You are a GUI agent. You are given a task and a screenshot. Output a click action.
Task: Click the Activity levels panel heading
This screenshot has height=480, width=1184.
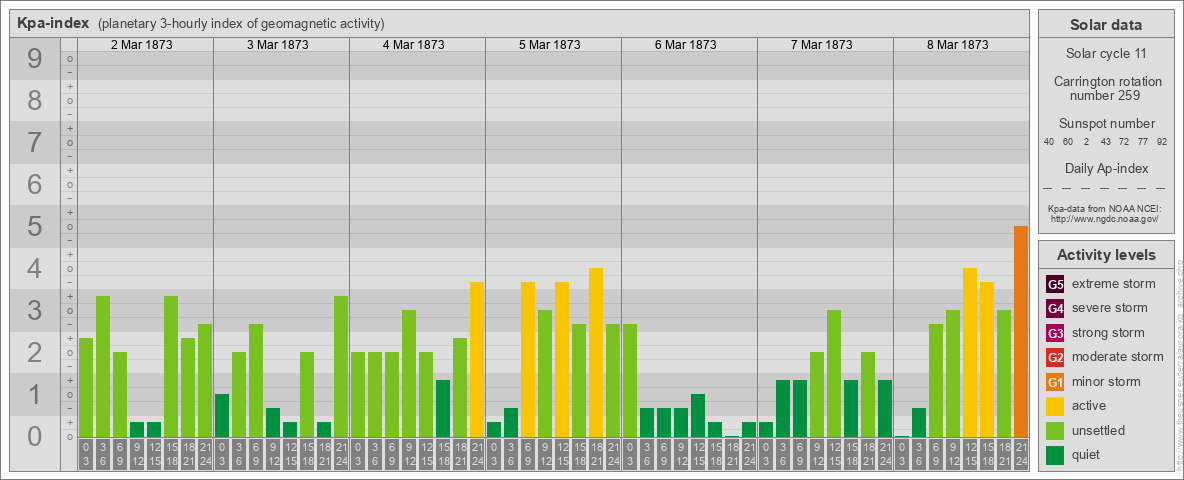(1106, 255)
